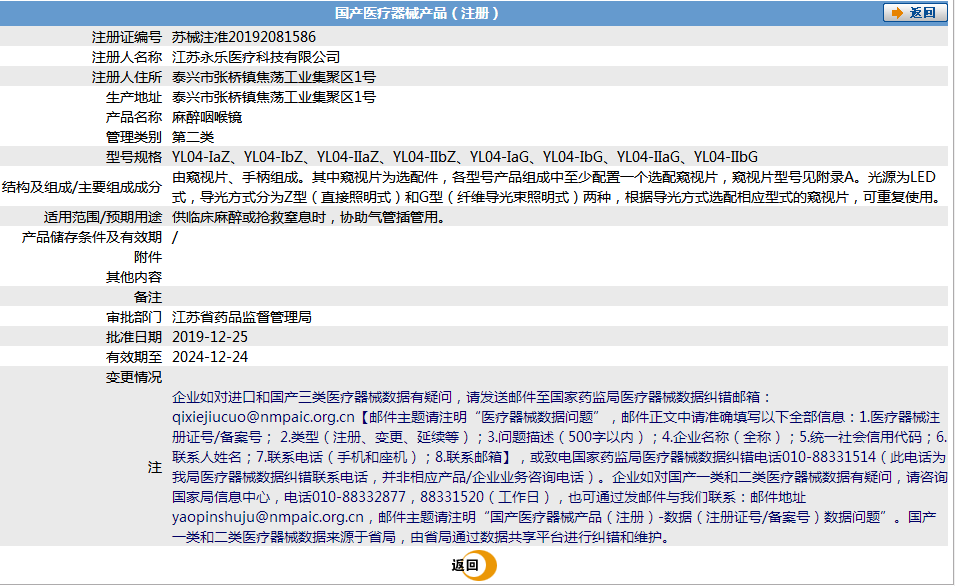Screen dimensions: 955x586
Task: Select product name 麻醉咽喉镜
Action: point(207,117)
